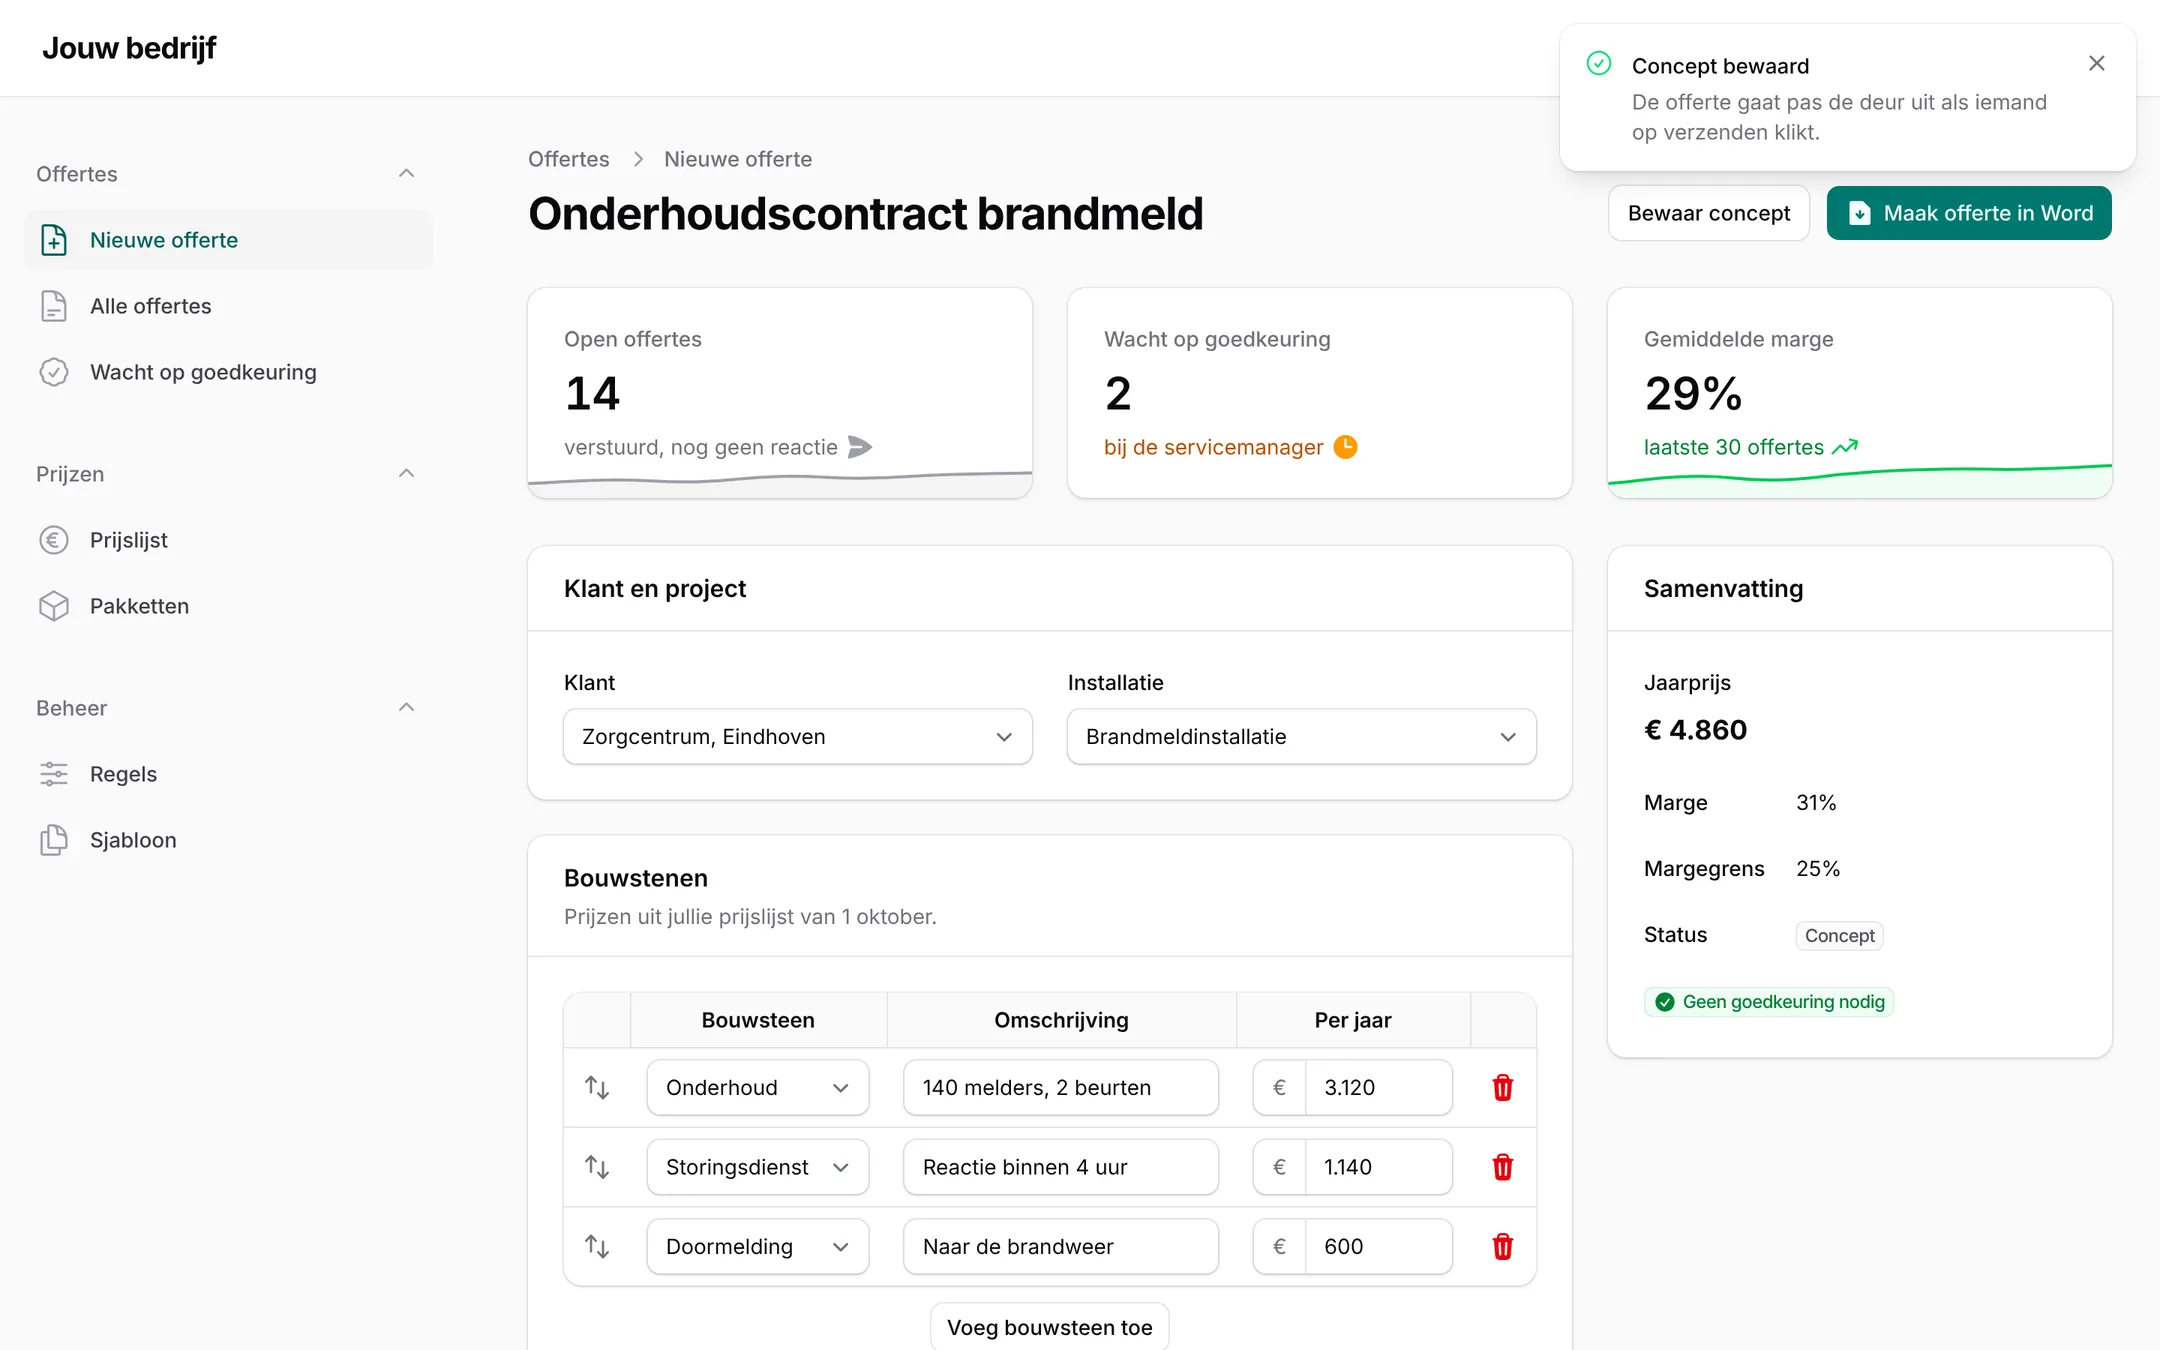Click the Nieuwe offerte document-plus icon

[x=54, y=240]
